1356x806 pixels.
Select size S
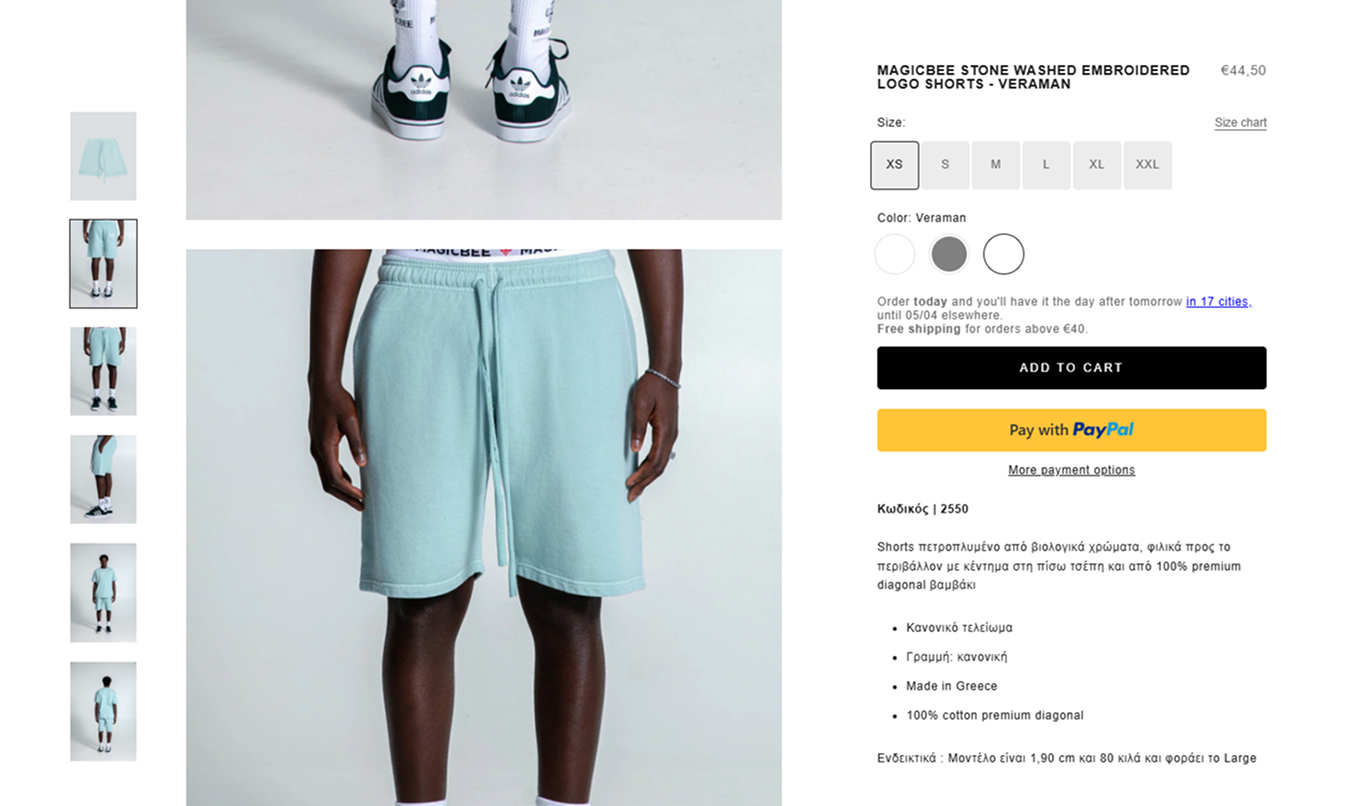coord(945,165)
